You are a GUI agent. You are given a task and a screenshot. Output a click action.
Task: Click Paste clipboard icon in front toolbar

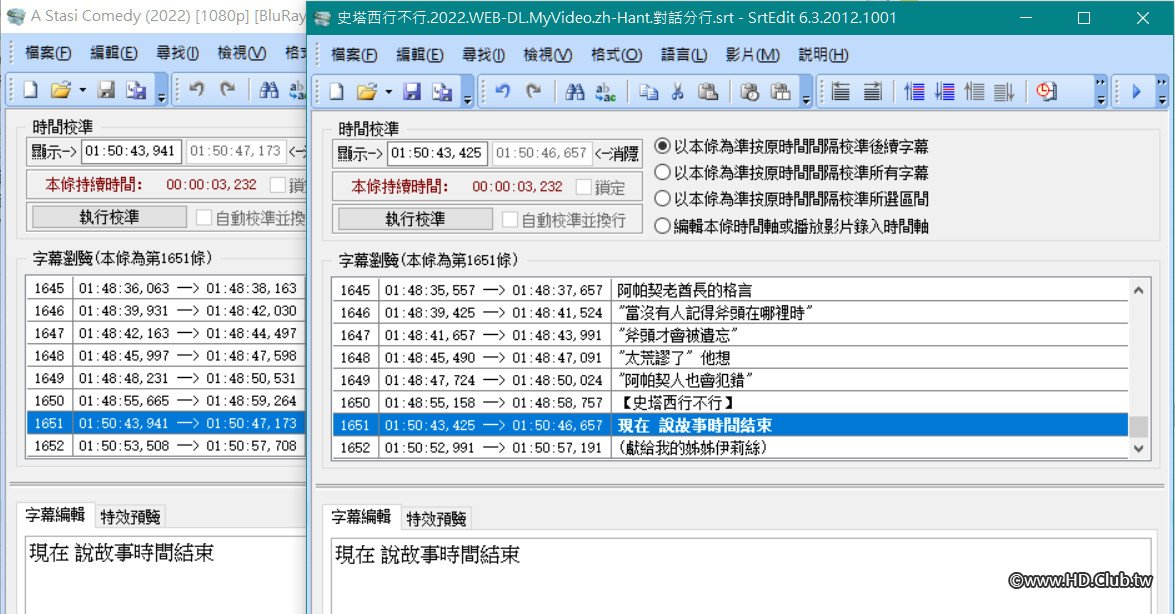(x=708, y=91)
